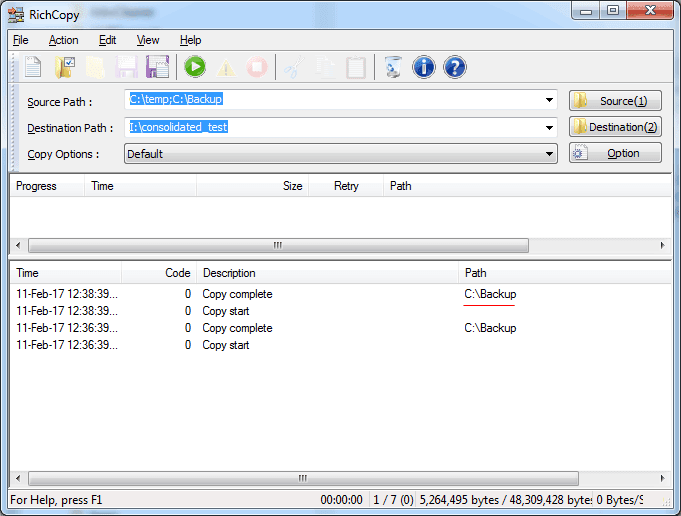Click the 'For Help, press F1' status text

tap(56, 500)
